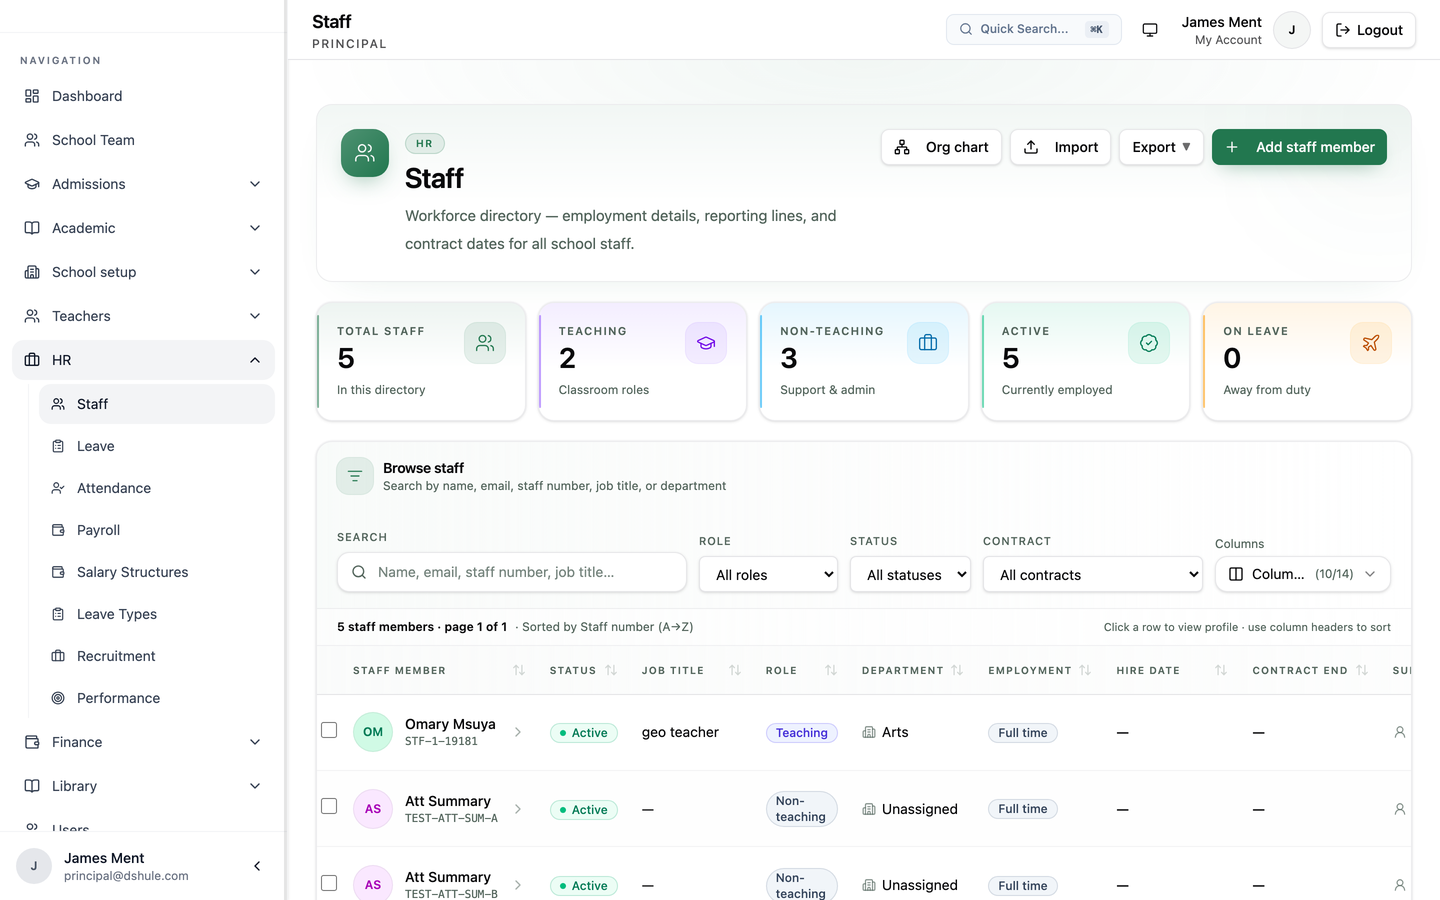Viewport: 1440px width, 900px height.
Task: Click the J avatar in top header
Action: (1292, 30)
